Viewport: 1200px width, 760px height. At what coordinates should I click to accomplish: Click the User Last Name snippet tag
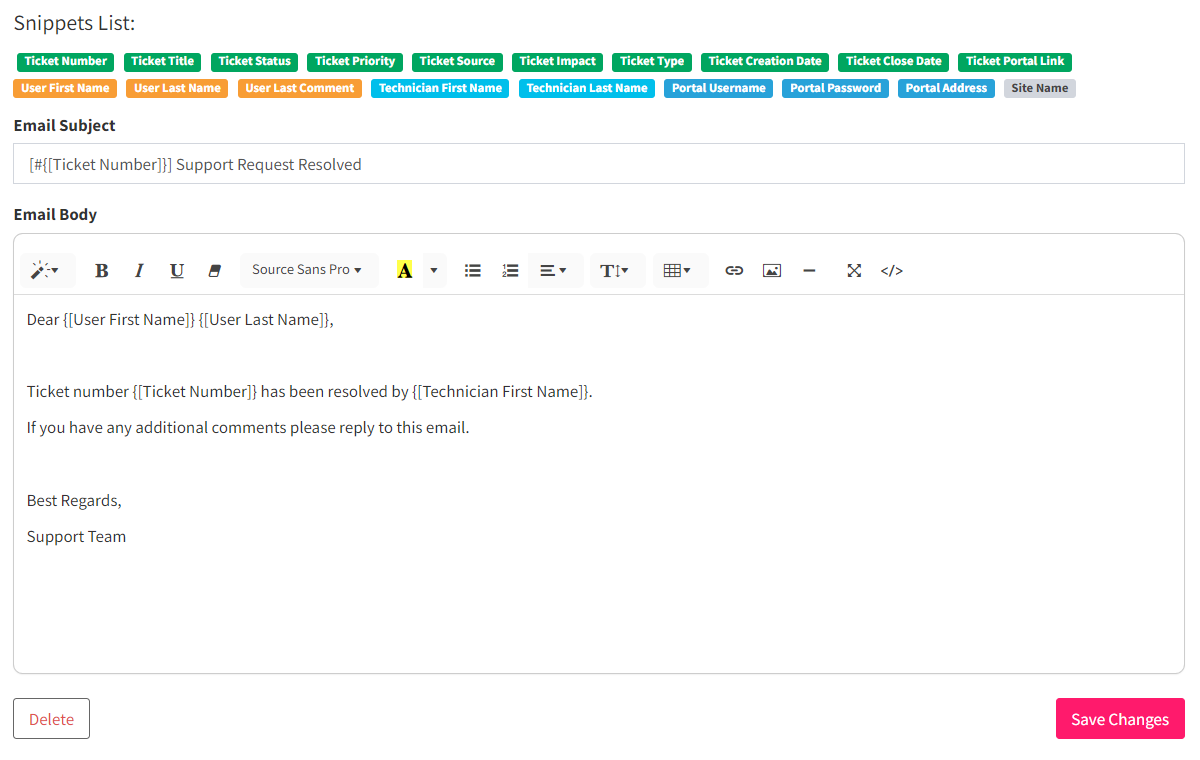(177, 89)
